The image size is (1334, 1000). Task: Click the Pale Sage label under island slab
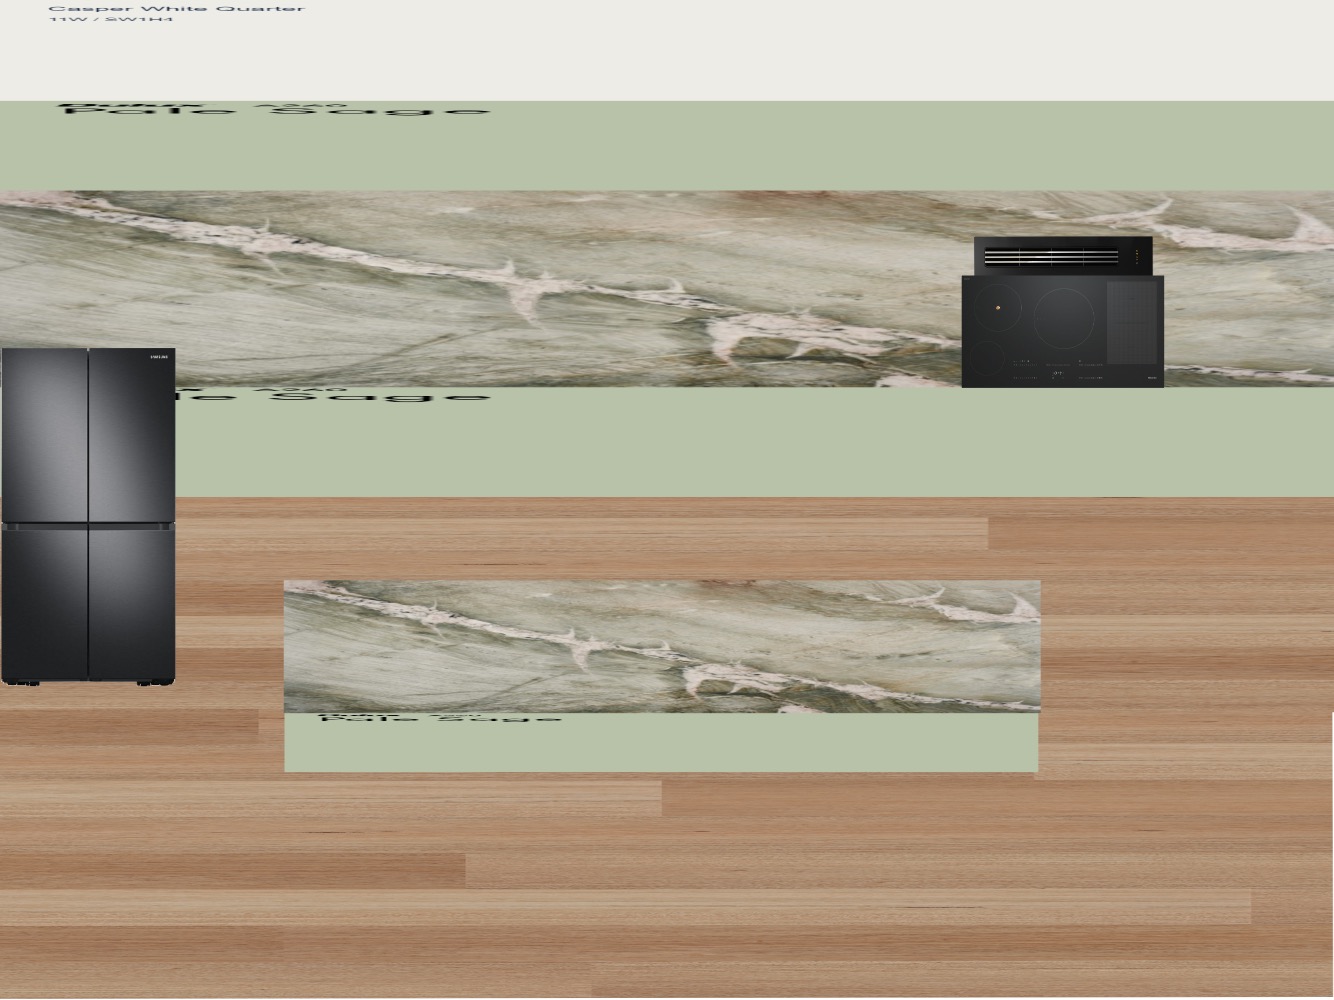pos(440,717)
